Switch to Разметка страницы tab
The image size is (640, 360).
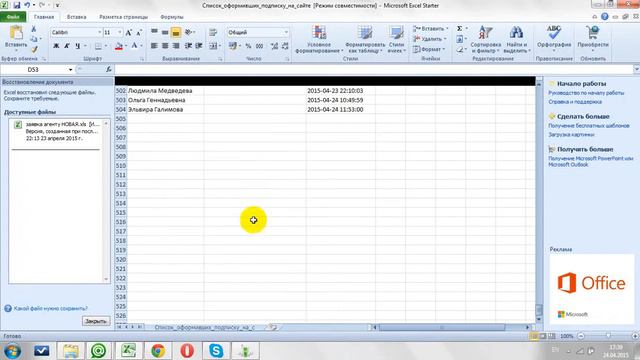[x=123, y=17]
